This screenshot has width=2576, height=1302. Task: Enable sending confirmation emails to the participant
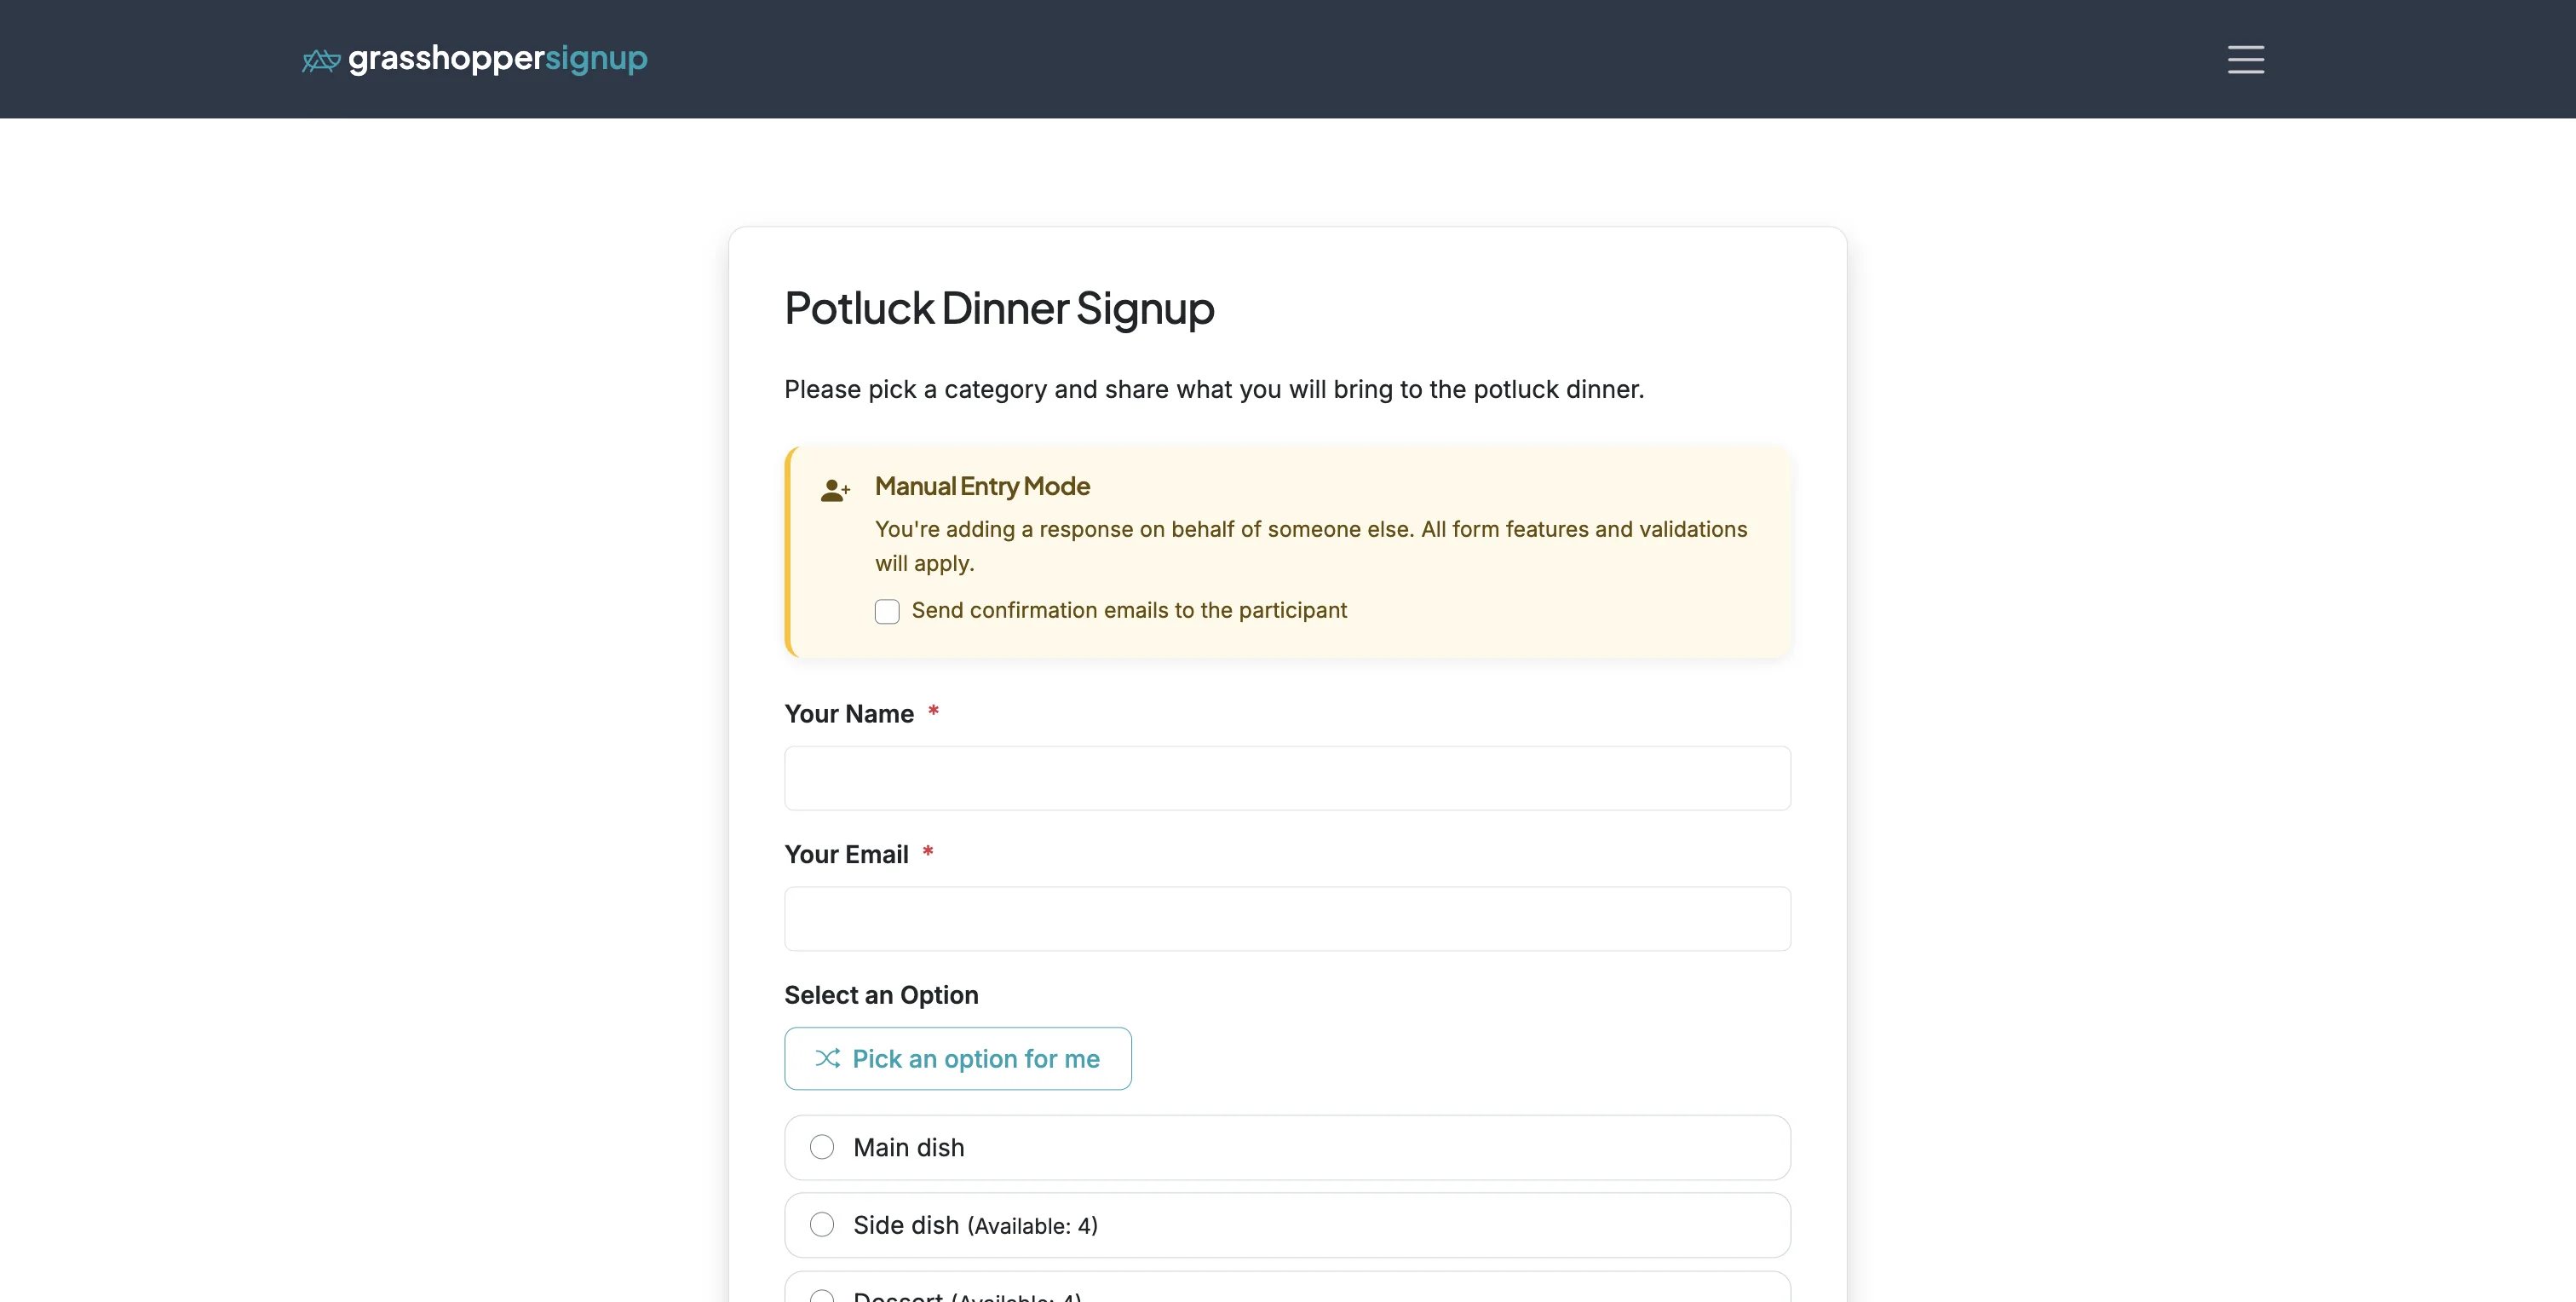tap(886, 611)
